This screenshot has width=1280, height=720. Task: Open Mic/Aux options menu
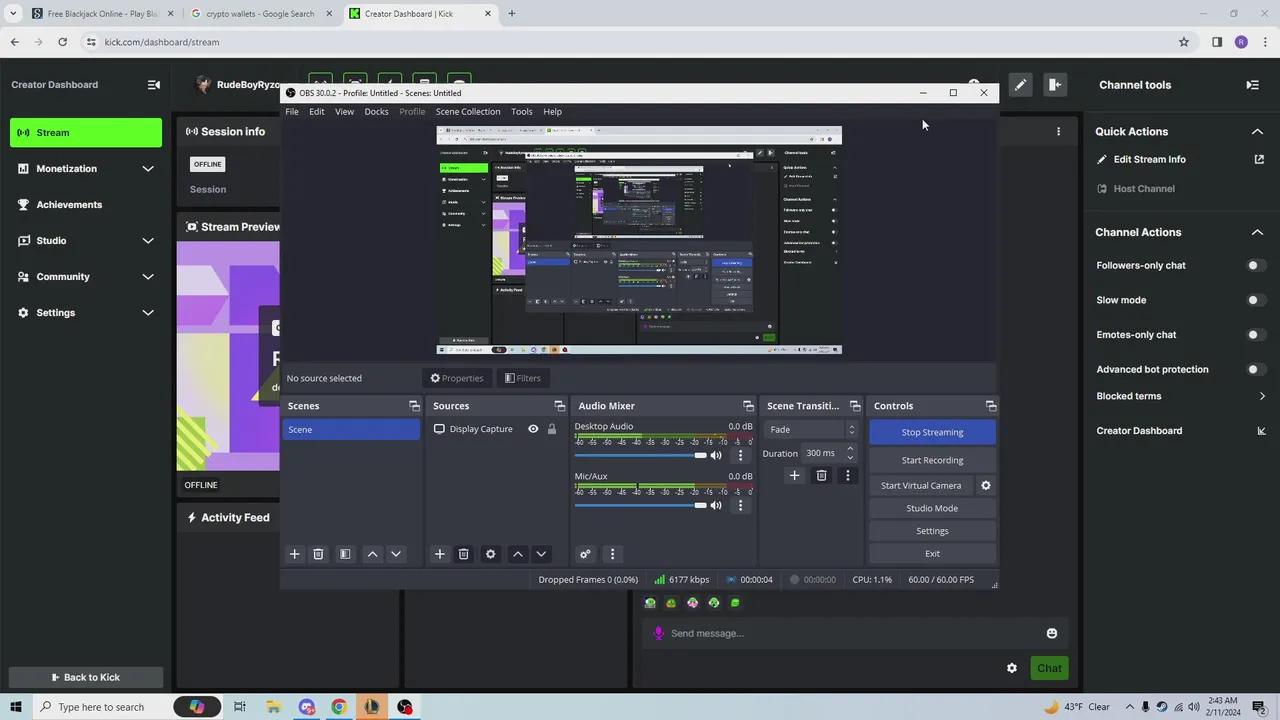(x=740, y=505)
